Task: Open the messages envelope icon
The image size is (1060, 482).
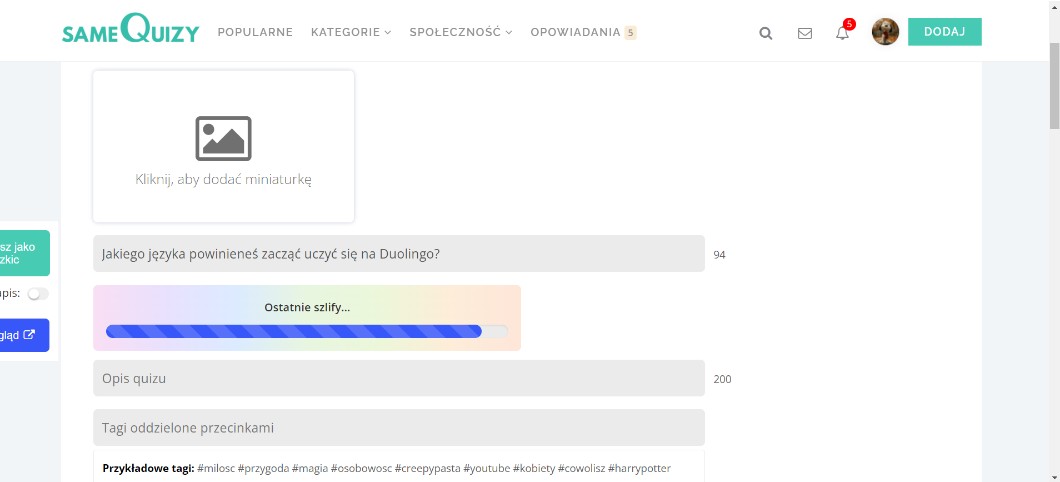Action: 805,33
